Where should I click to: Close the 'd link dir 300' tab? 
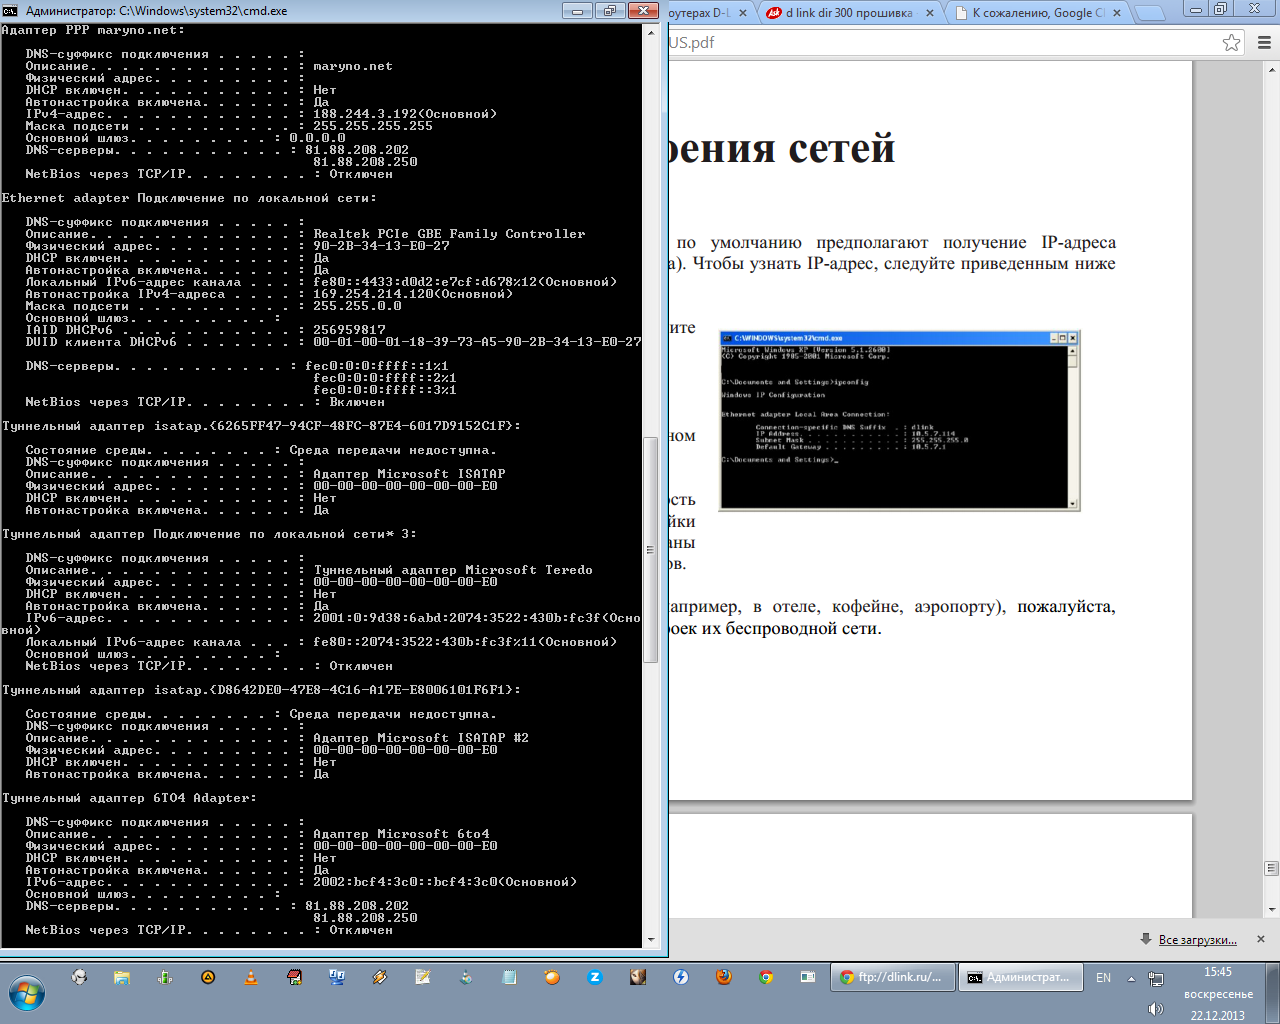tap(929, 13)
